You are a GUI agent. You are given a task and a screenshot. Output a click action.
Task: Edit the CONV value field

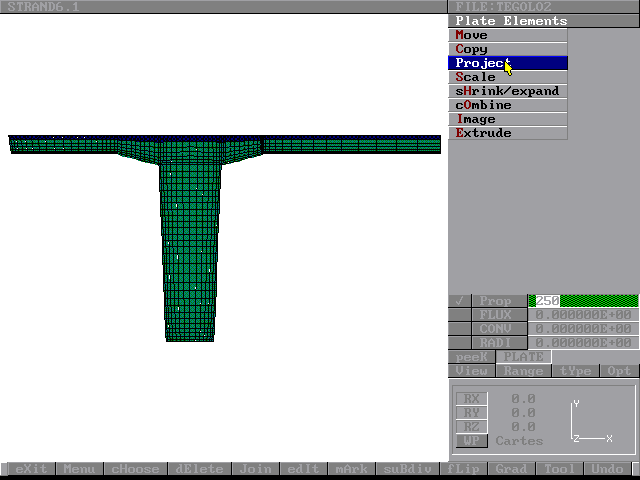click(x=583, y=329)
